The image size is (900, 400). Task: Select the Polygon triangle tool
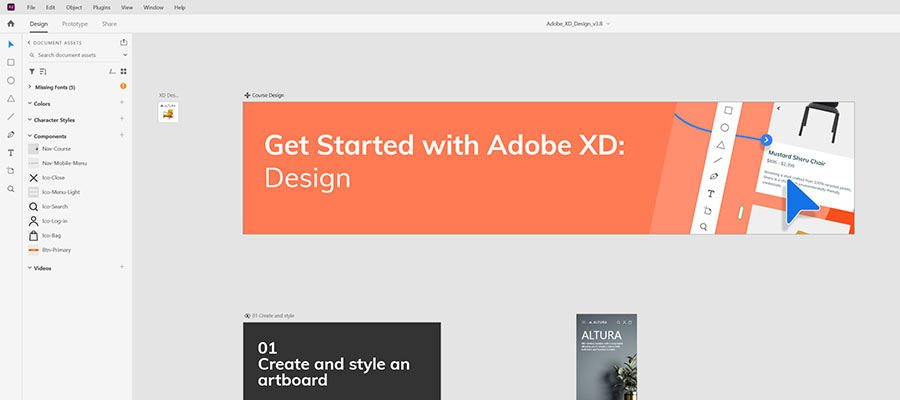tap(10, 98)
